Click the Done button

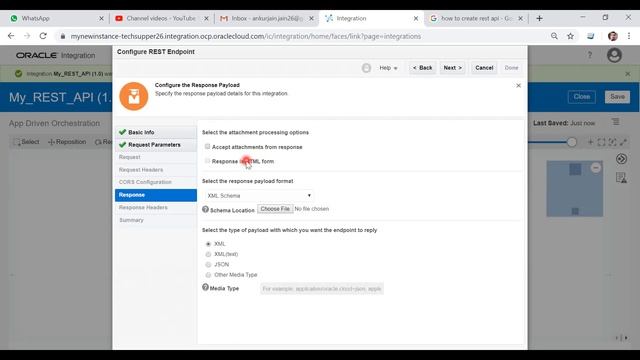[511, 68]
